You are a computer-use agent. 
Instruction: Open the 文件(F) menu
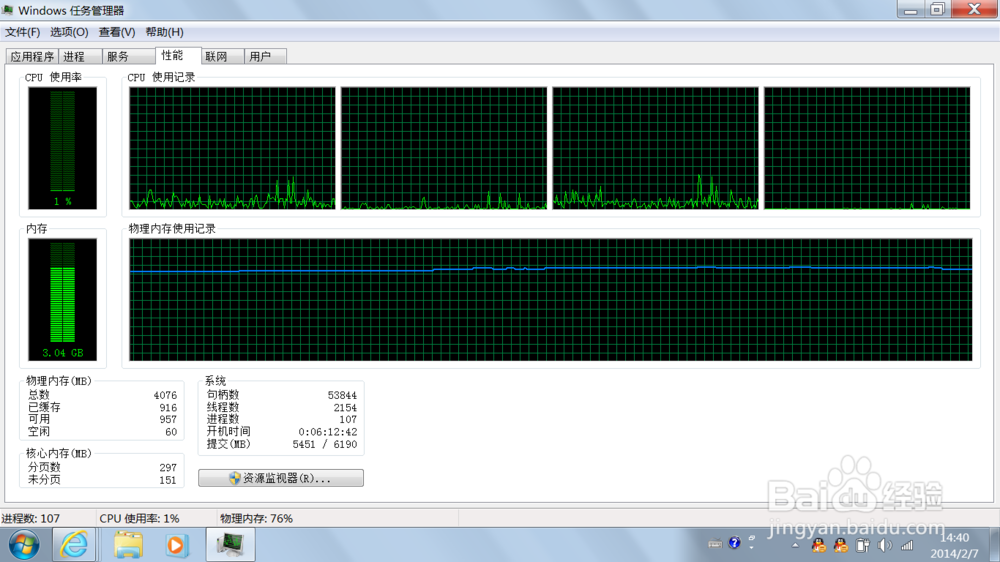(22, 32)
